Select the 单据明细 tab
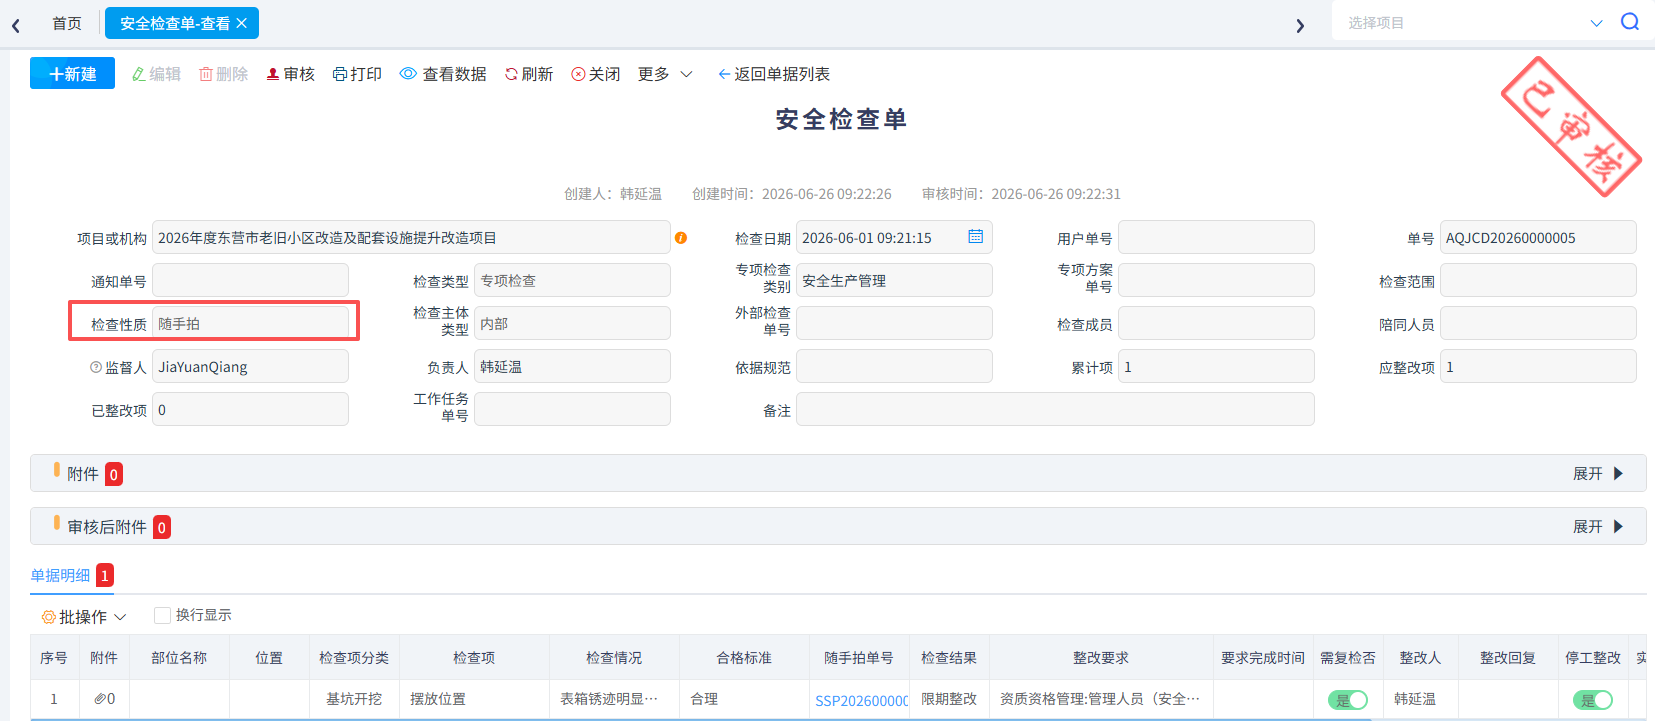The height and width of the screenshot is (721, 1655). 60,576
